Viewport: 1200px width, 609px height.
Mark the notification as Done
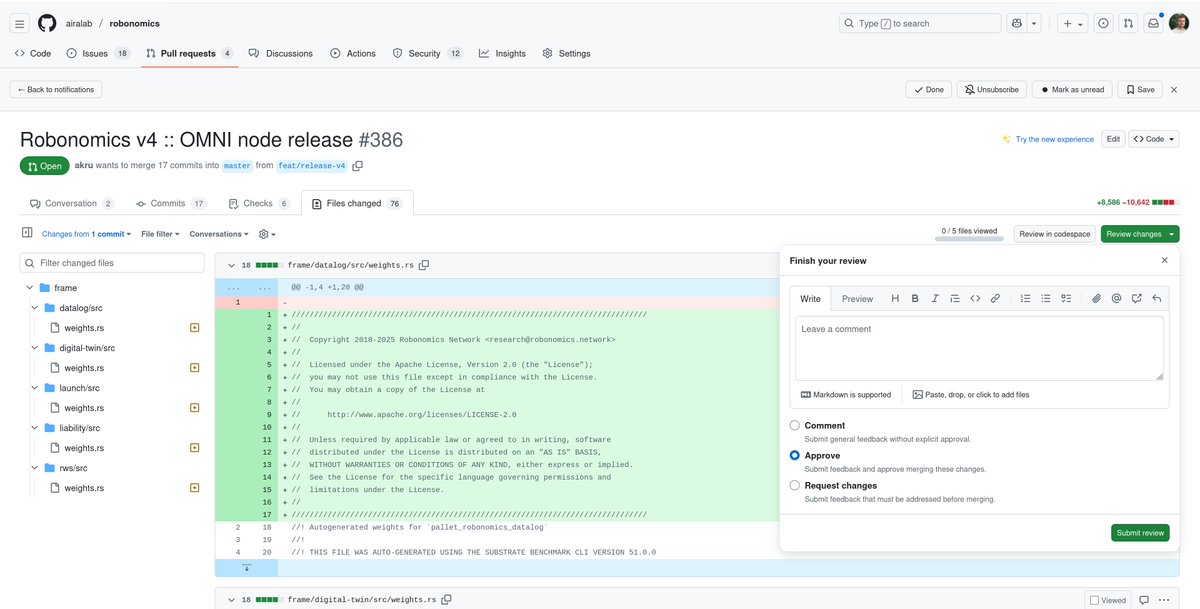[929, 89]
